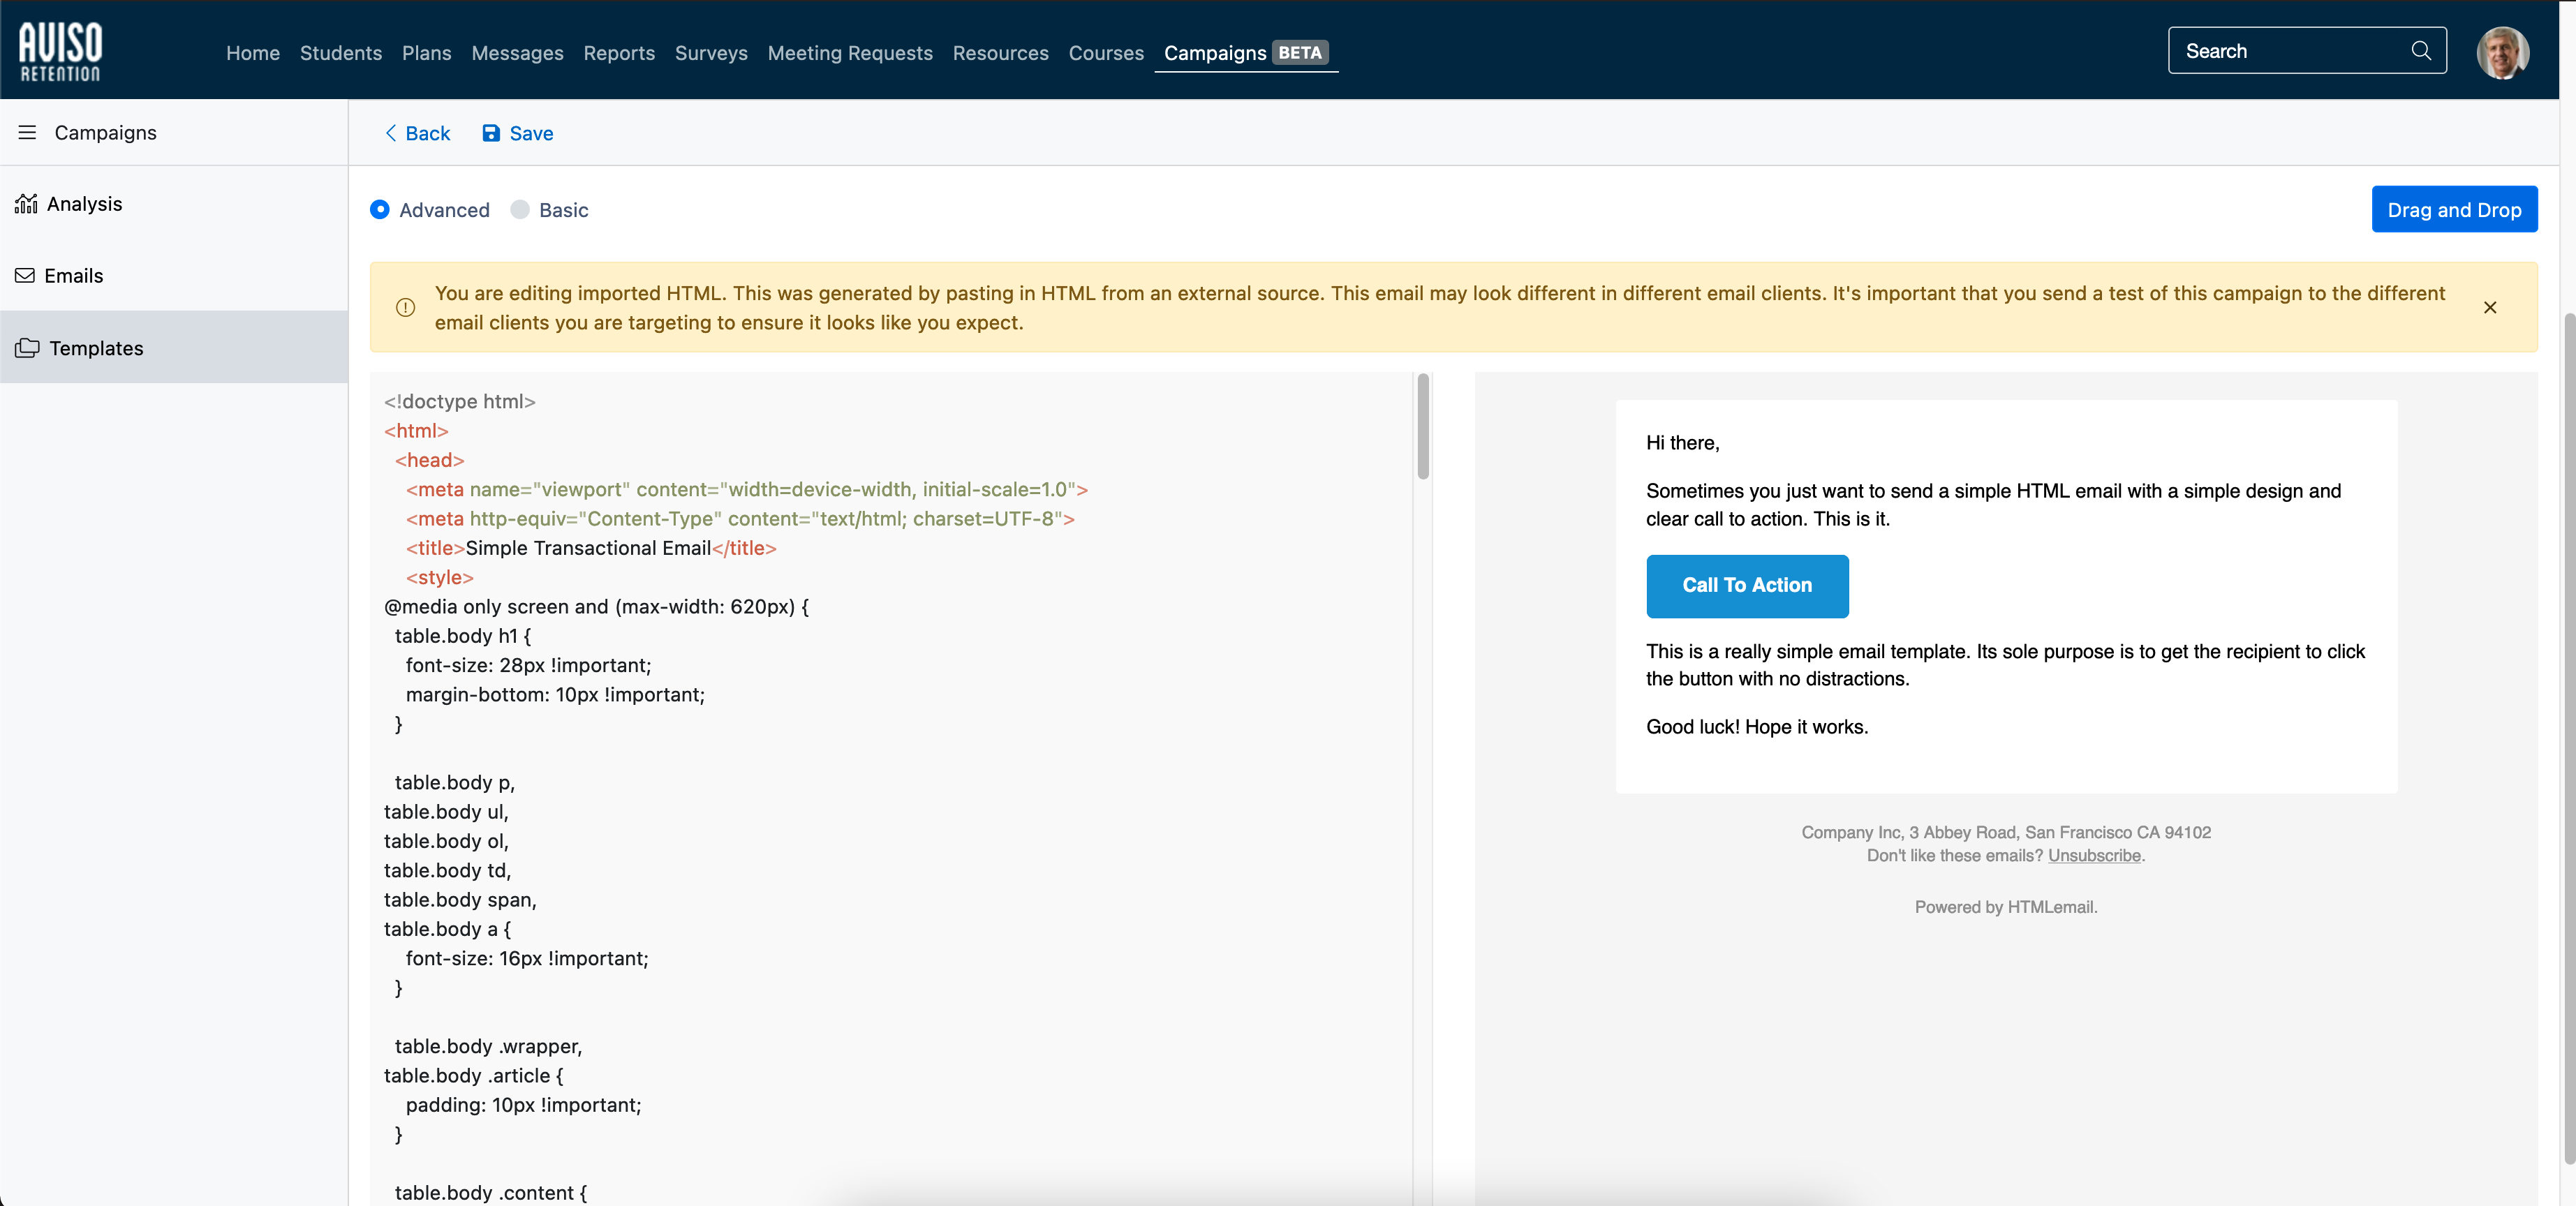Image resolution: width=2576 pixels, height=1206 pixels.
Task: Click the Unsubscribe link in preview
Action: pyautogui.click(x=2094, y=856)
